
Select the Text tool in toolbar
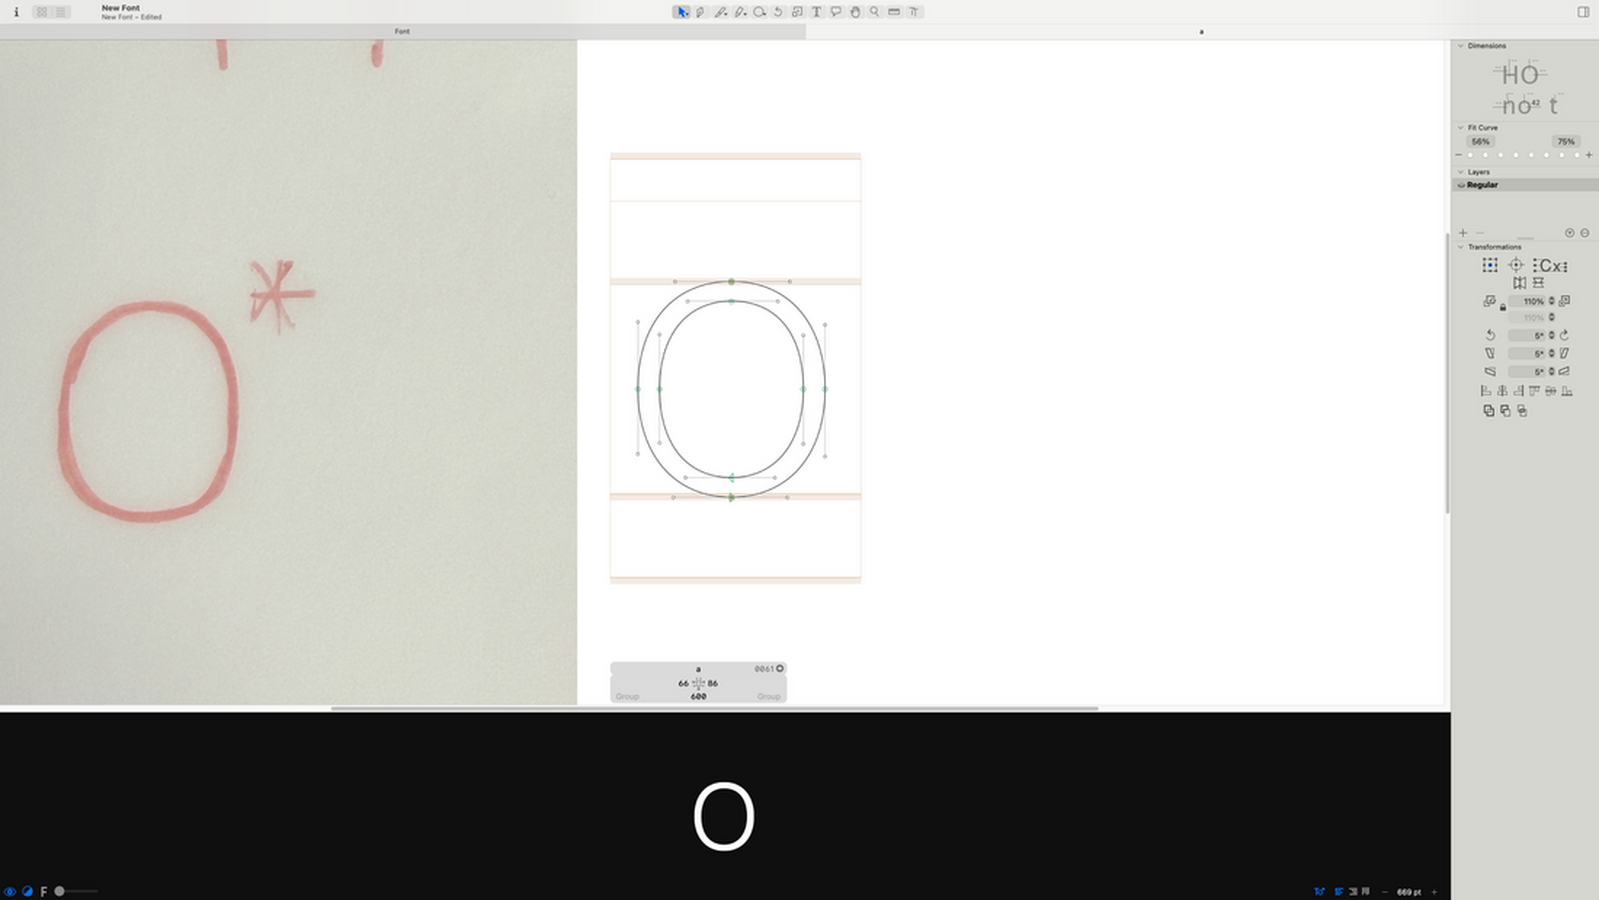click(816, 12)
